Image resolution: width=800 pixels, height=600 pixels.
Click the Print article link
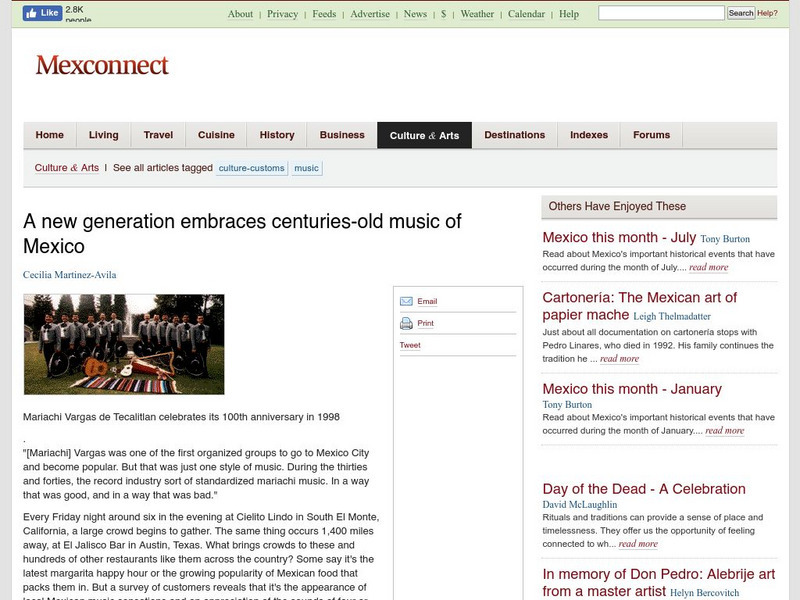[x=426, y=323]
